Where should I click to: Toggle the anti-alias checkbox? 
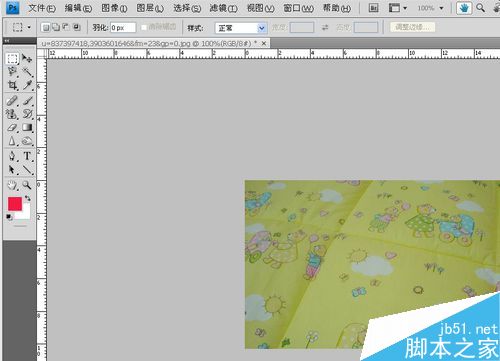point(144,27)
